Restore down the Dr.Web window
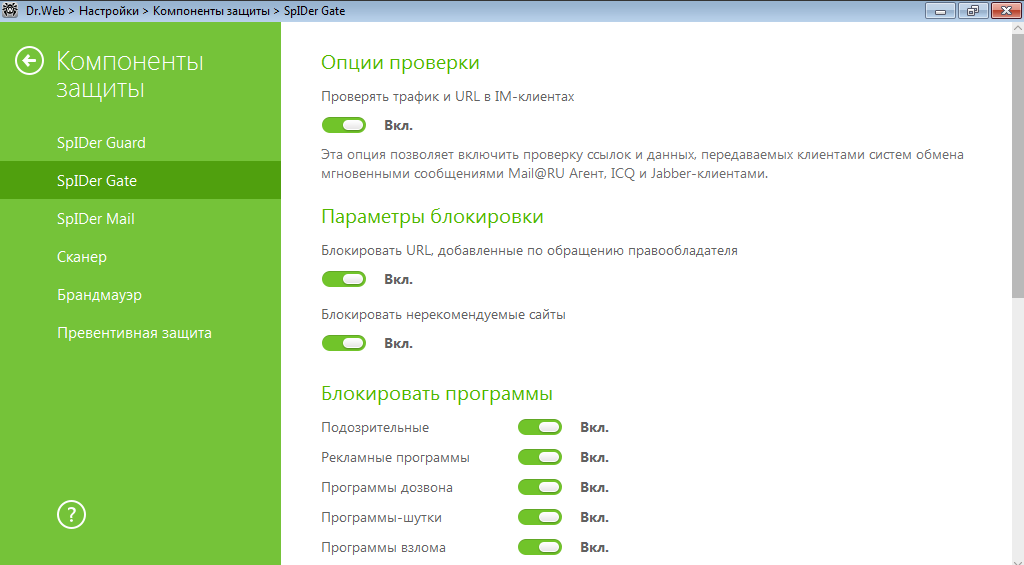Image resolution: width=1024 pixels, height=565 pixels. [973, 10]
